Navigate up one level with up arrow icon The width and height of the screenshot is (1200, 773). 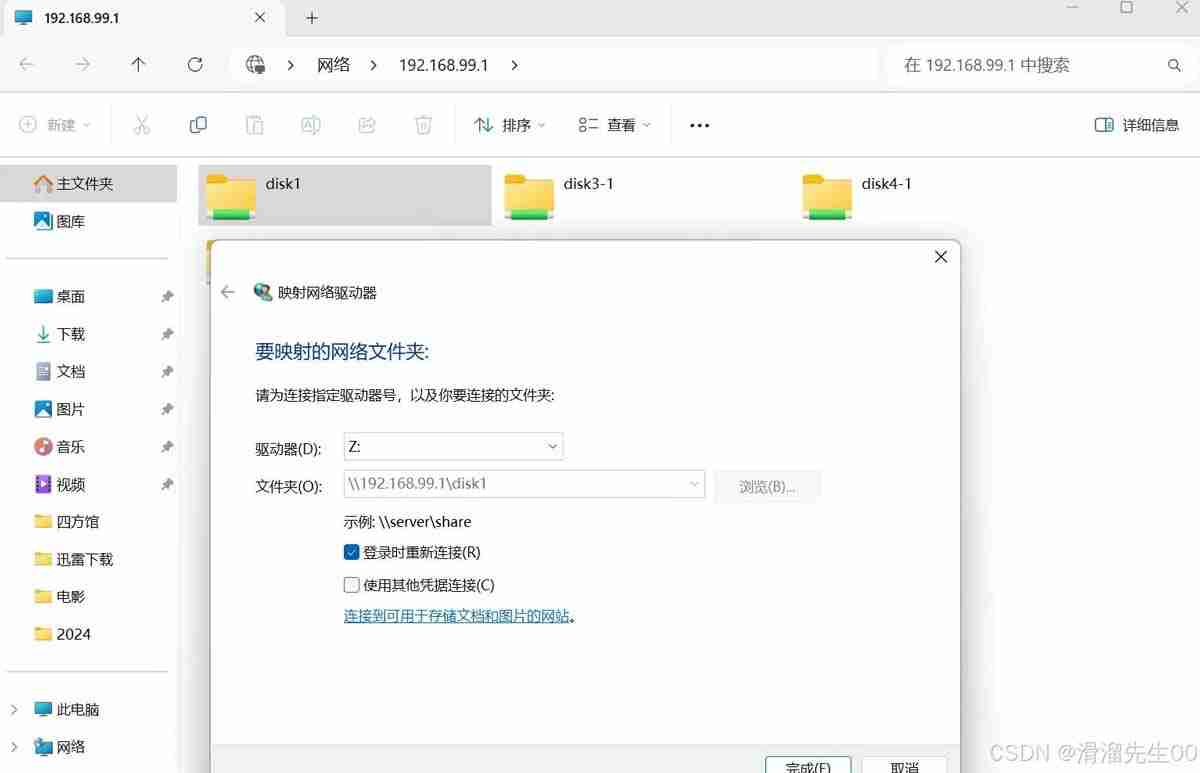pos(138,65)
